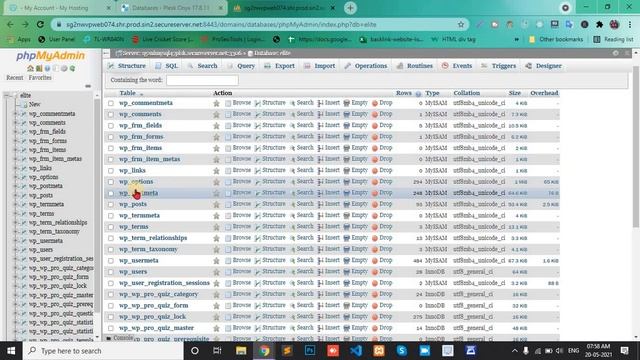Screen dimensions: 640x360
Task: Go to the Import tab
Action: tap(320, 66)
